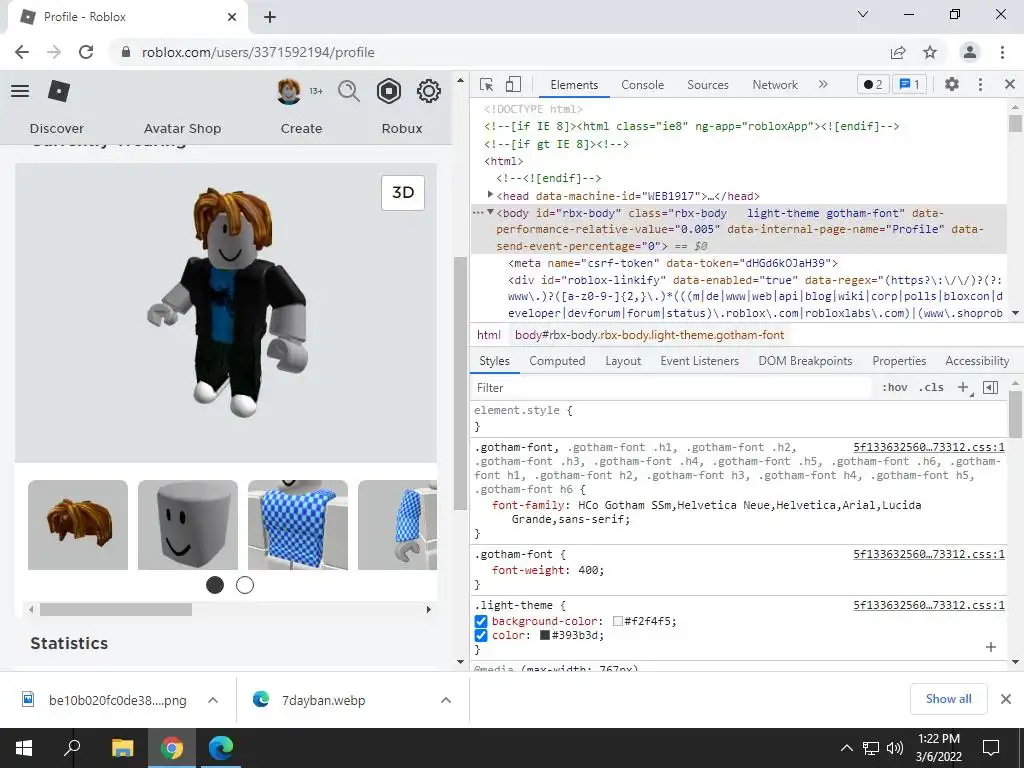Open the Roblox hamburger navigation menu
The height and width of the screenshot is (768, 1024).
[x=20, y=91]
